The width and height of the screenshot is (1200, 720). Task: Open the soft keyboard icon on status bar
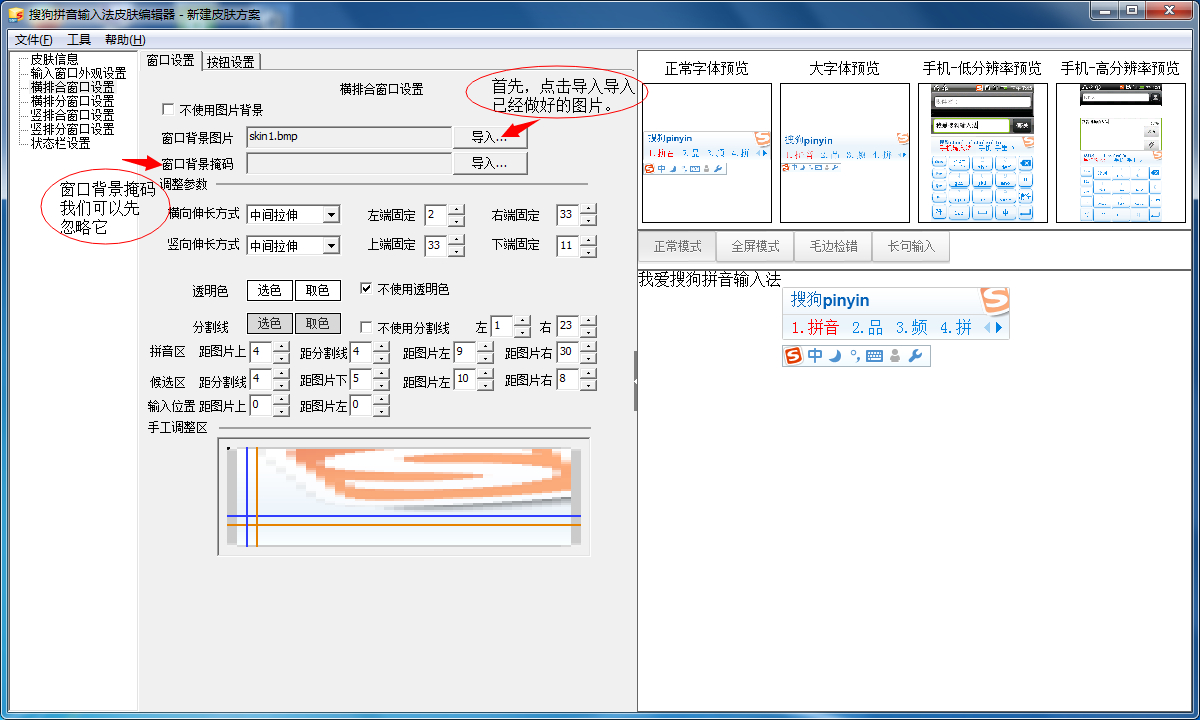(x=874, y=356)
